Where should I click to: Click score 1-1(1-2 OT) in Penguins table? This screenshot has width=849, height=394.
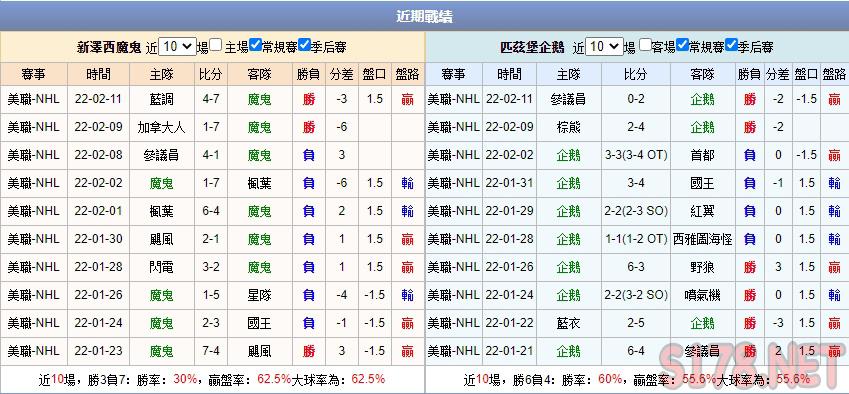636,239
